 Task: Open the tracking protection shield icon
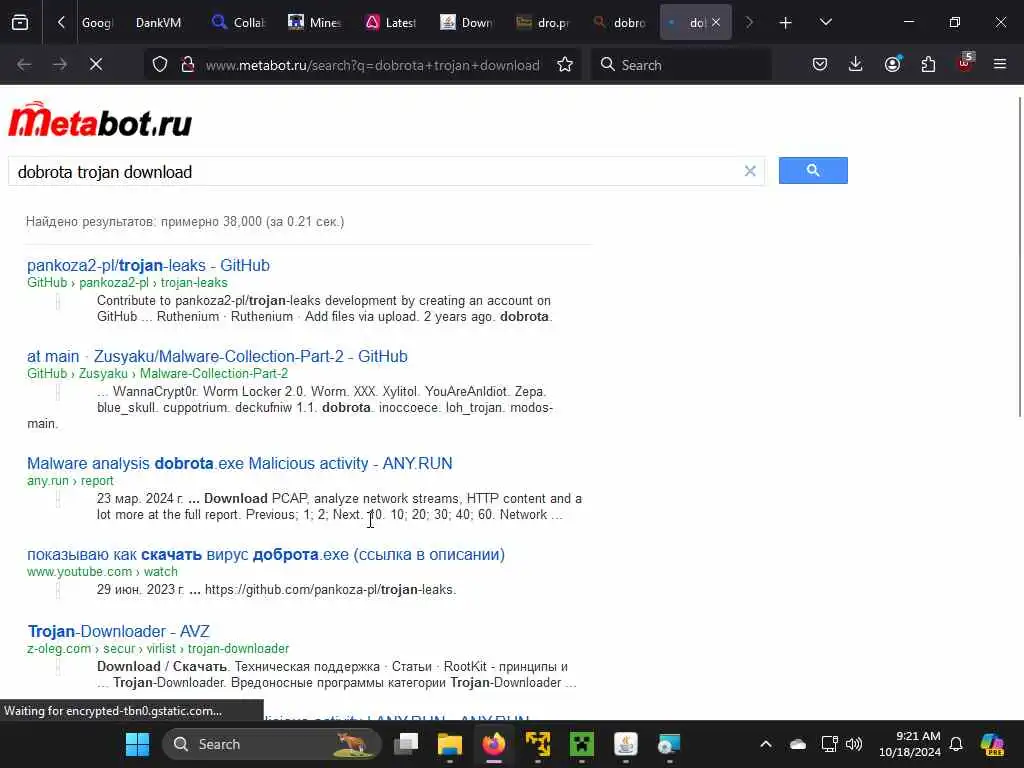tap(160, 65)
